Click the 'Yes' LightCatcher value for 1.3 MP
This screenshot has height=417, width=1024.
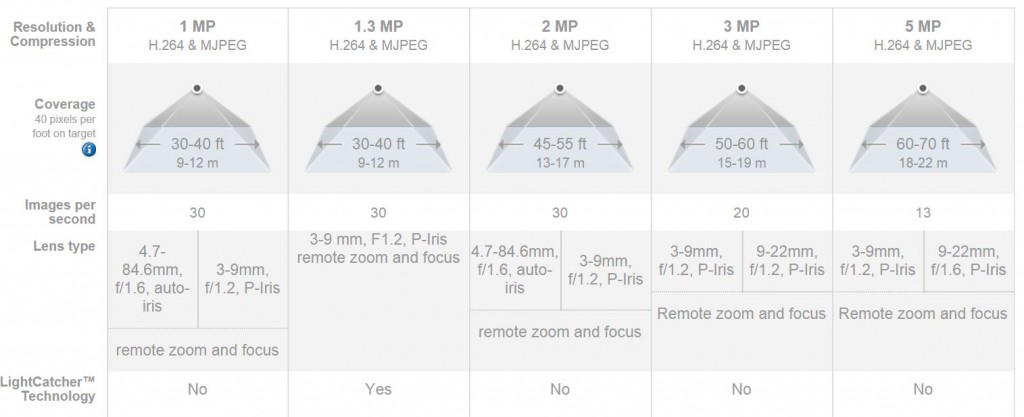(379, 390)
